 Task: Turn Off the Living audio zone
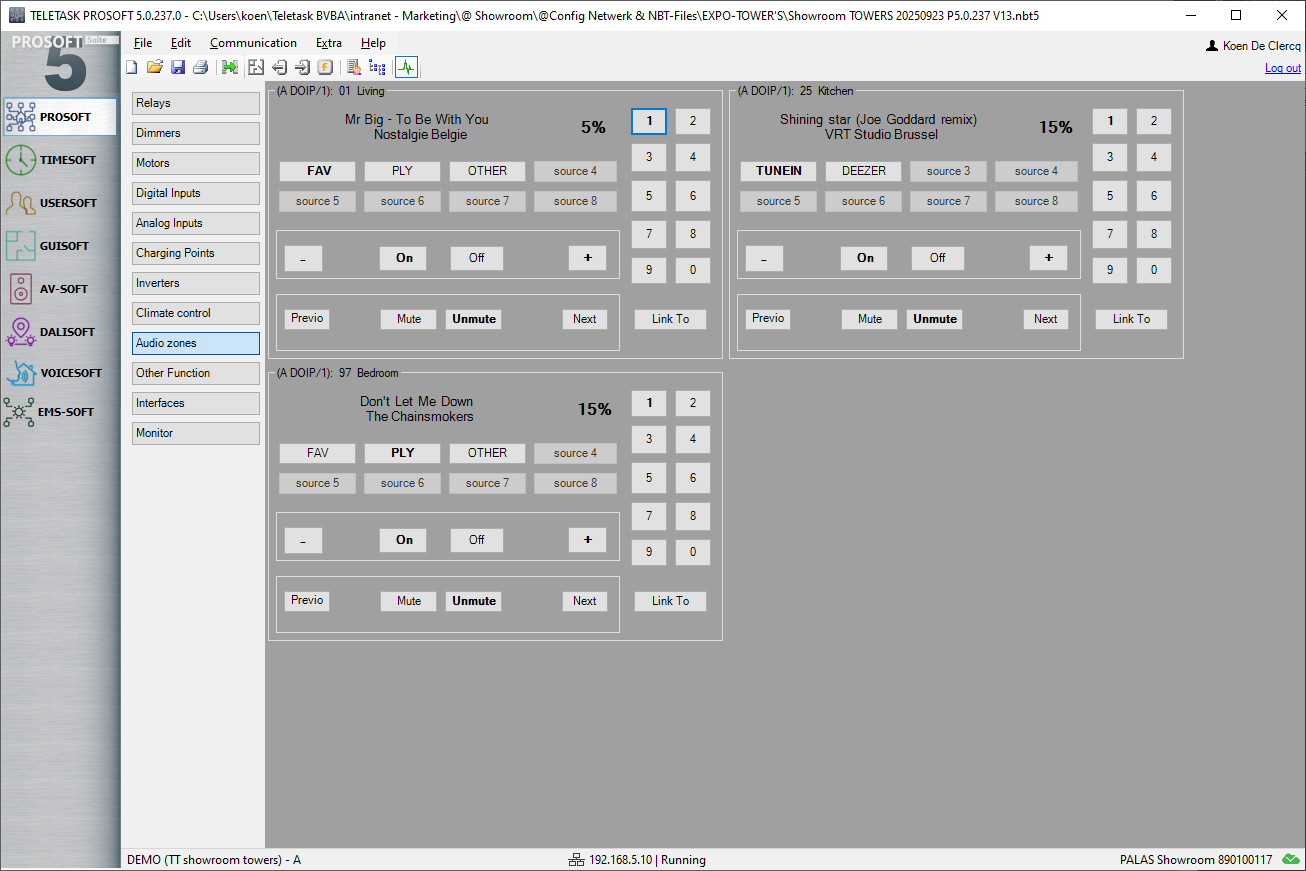tap(476, 258)
